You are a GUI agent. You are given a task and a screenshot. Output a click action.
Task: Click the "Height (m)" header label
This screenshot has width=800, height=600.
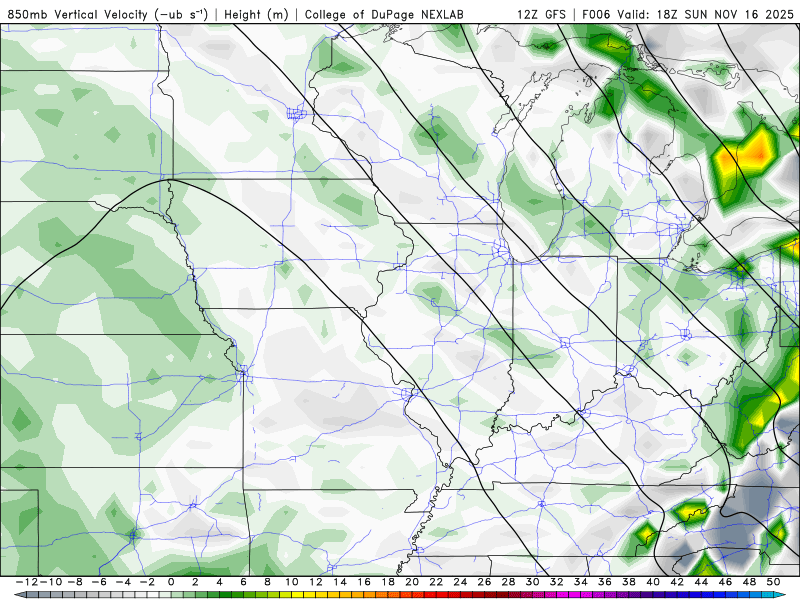click(257, 14)
